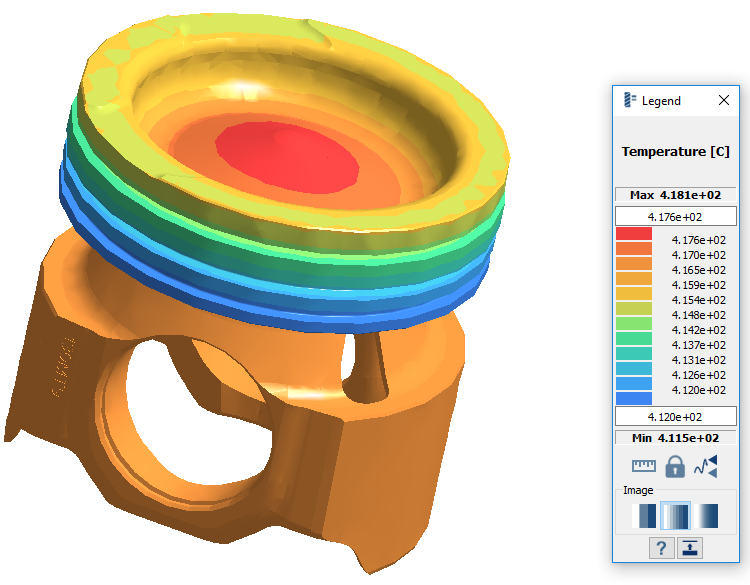Click the export legend upload icon
750x585 pixels.
click(690, 547)
